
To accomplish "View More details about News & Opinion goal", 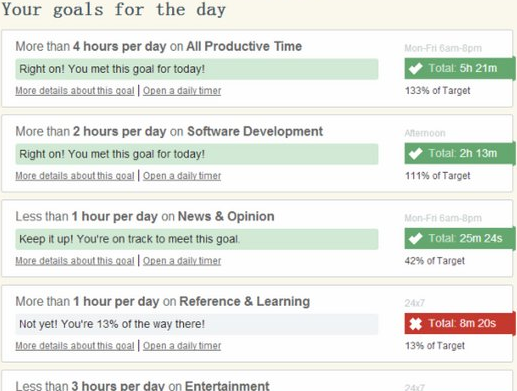I will point(75,261).
